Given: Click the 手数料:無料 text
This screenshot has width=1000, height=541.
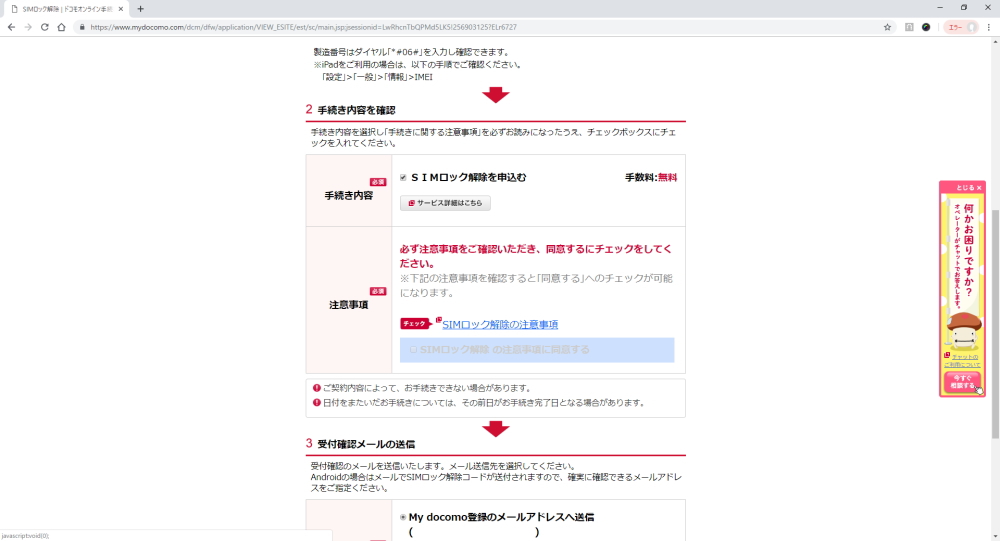Looking at the screenshot, I should (x=651, y=177).
